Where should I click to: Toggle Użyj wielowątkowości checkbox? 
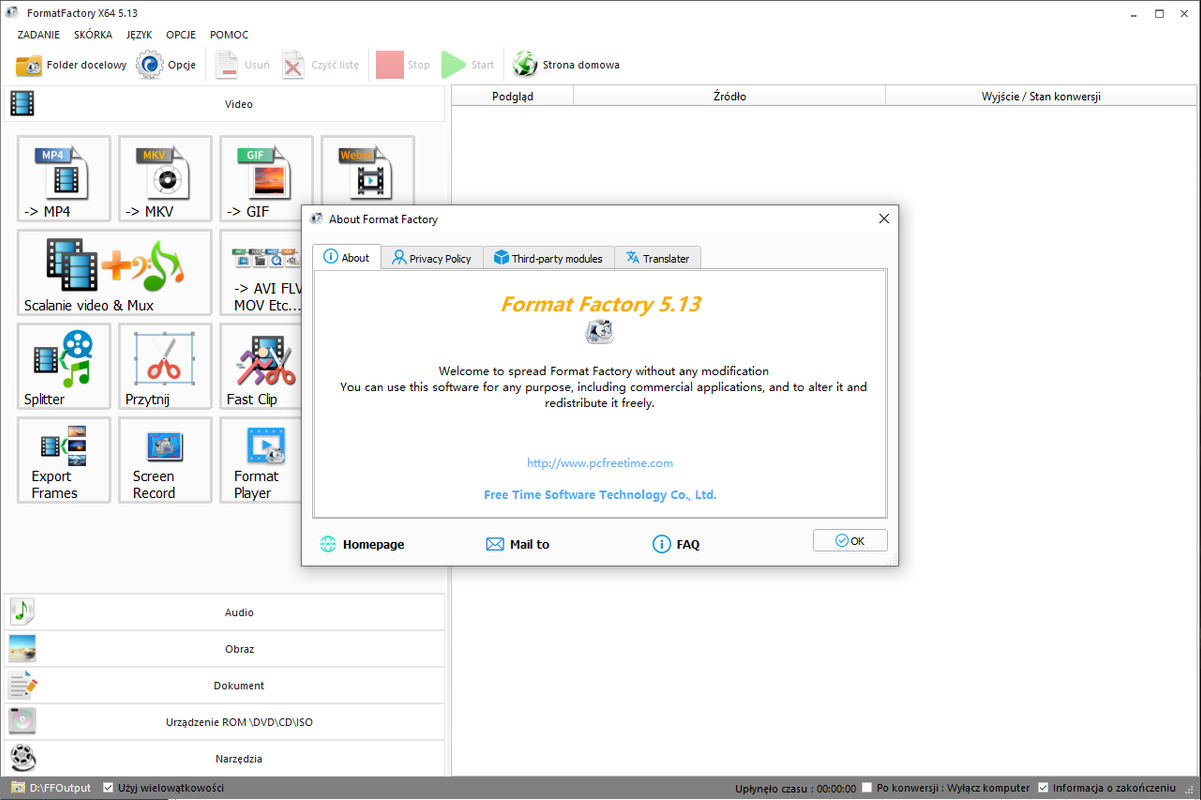tap(109, 788)
